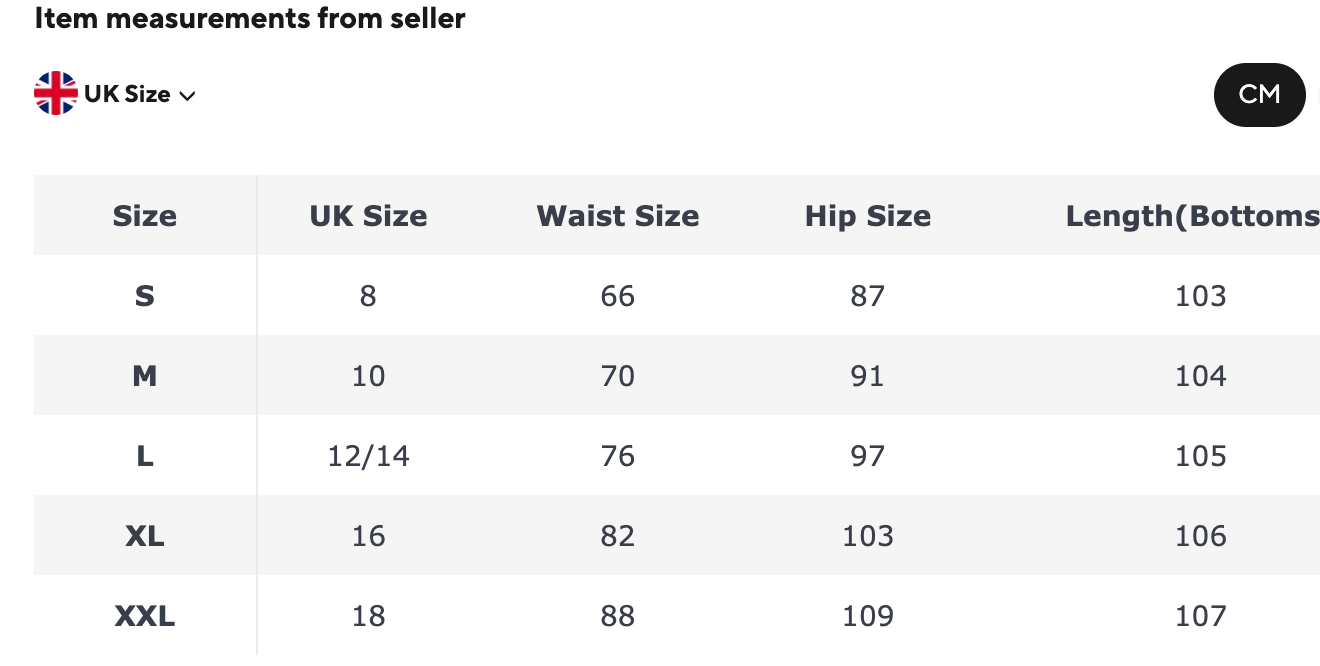Click the UK Size column header
Screen dimensions: 1320x666
click(x=368, y=215)
